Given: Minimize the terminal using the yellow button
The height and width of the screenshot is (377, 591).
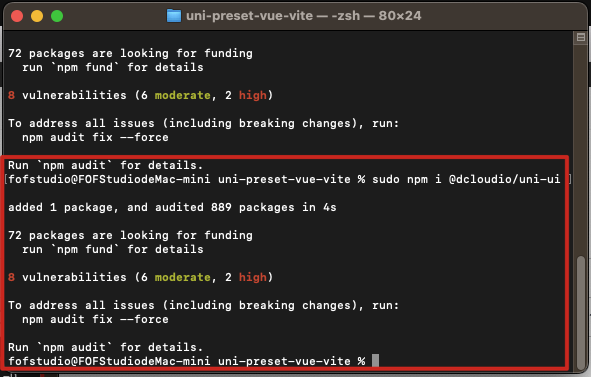Looking at the screenshot, I should 37,16.
